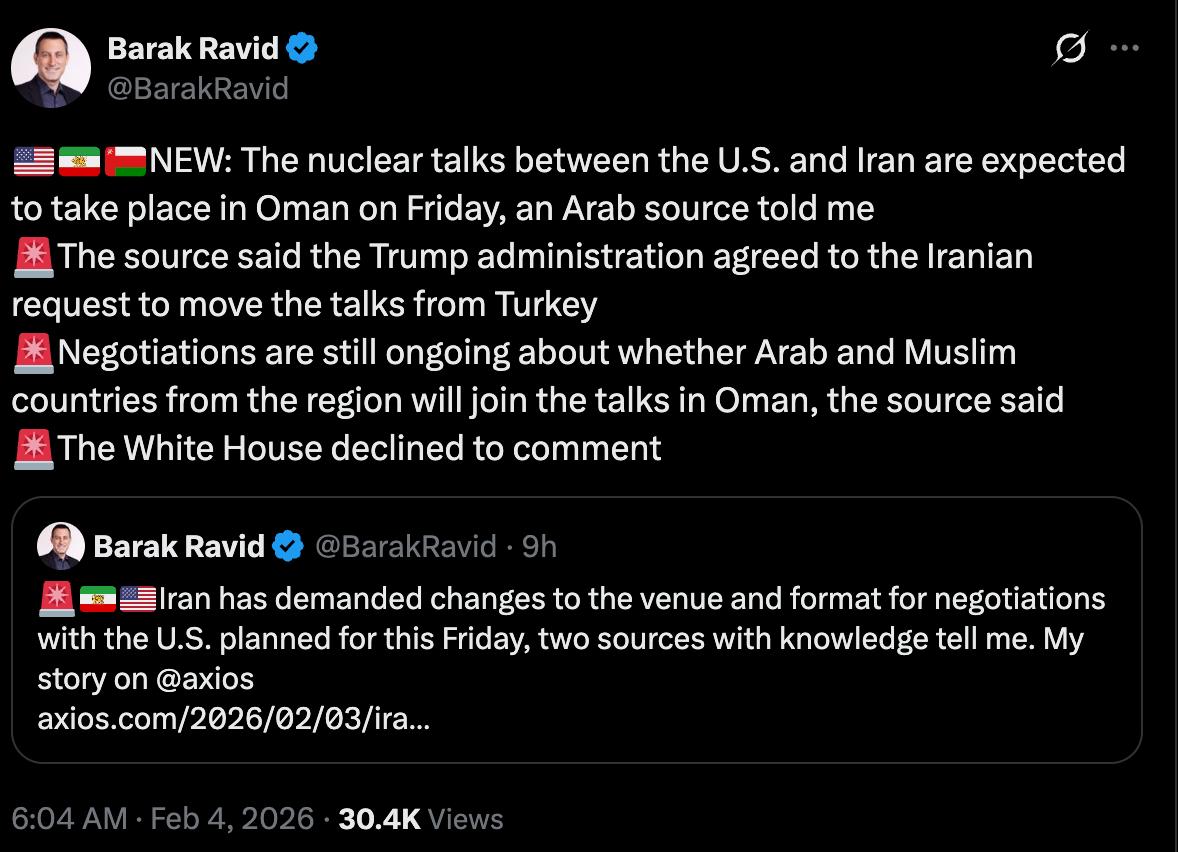View the 30.4K Views count
Viewport: 1178px width, 852px height.
click(x=421, y=819)
